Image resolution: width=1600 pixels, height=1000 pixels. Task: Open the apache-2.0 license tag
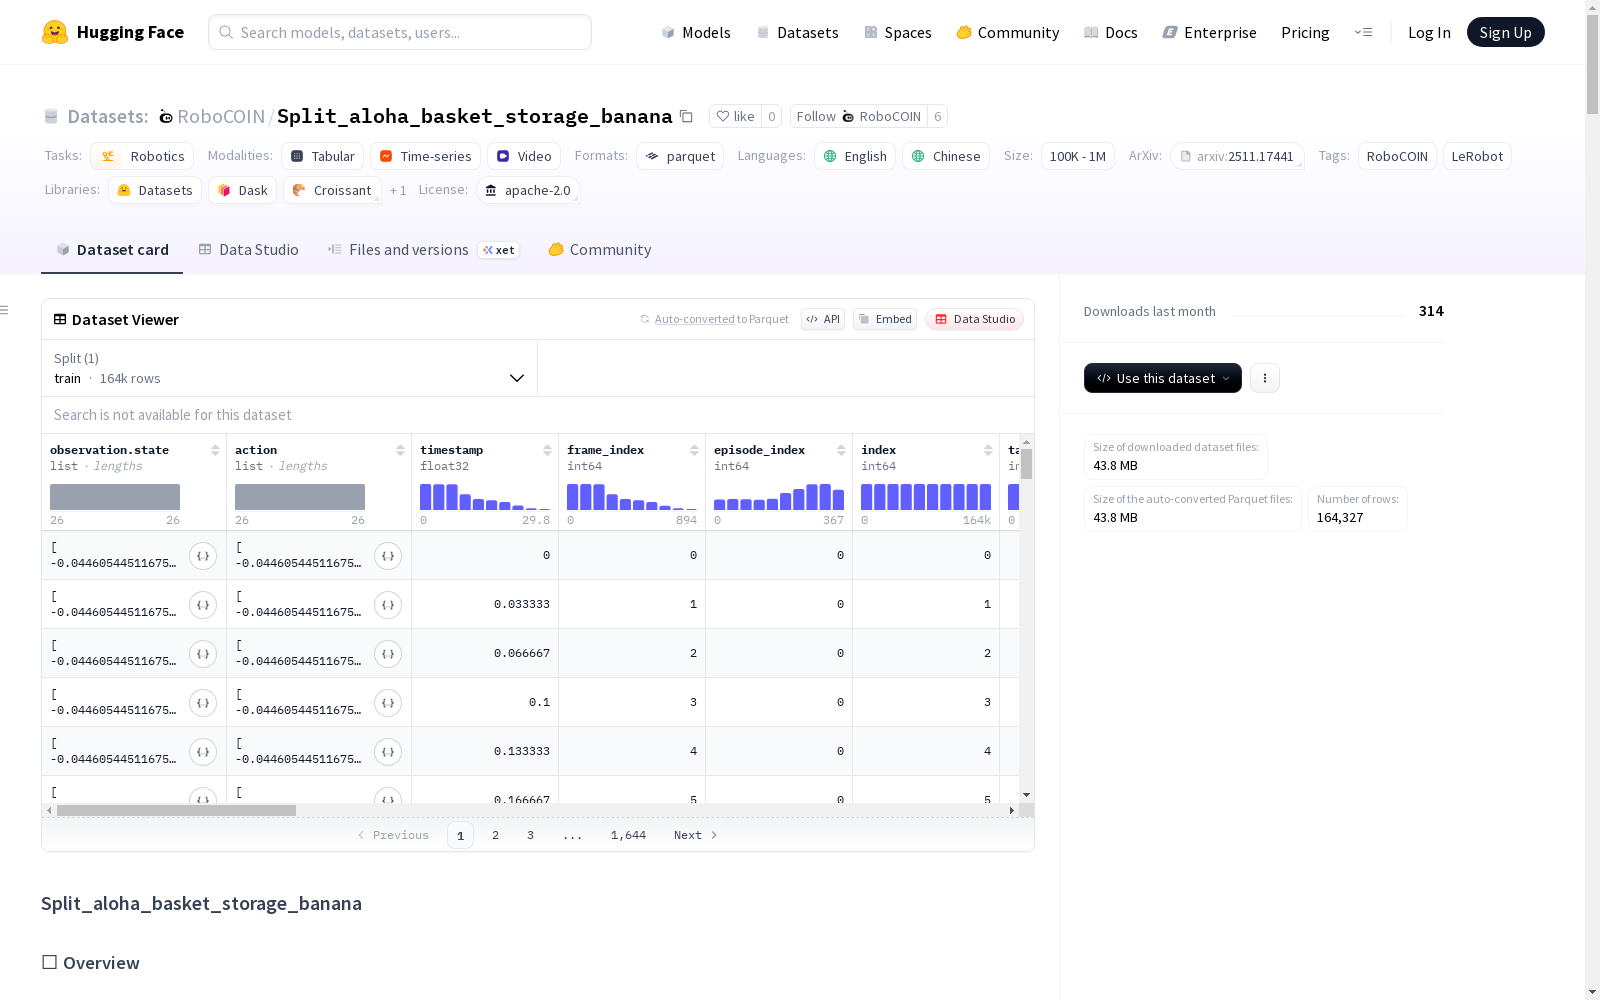pyautogui.click(x=528, y=190)
